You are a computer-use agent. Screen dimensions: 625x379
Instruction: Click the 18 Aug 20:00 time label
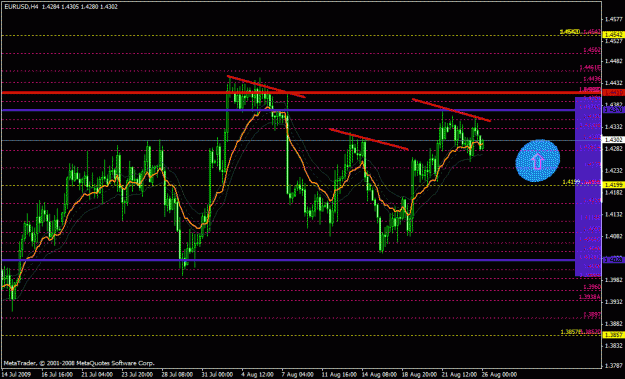tap(419, 375)
